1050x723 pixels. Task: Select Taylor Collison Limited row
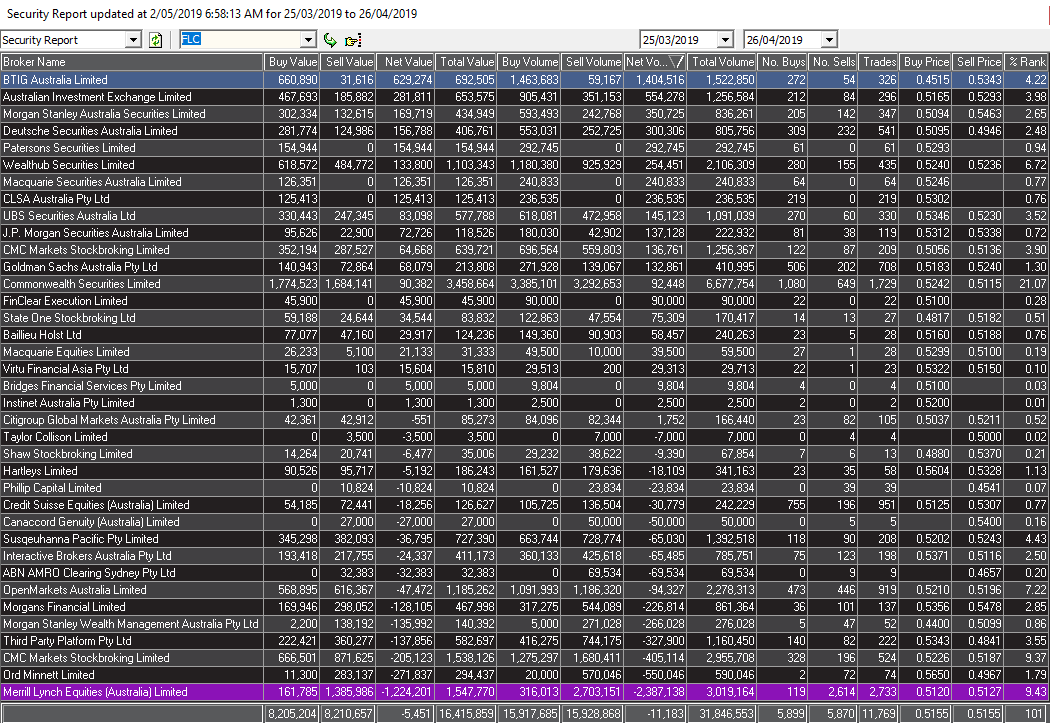[524, 437]
